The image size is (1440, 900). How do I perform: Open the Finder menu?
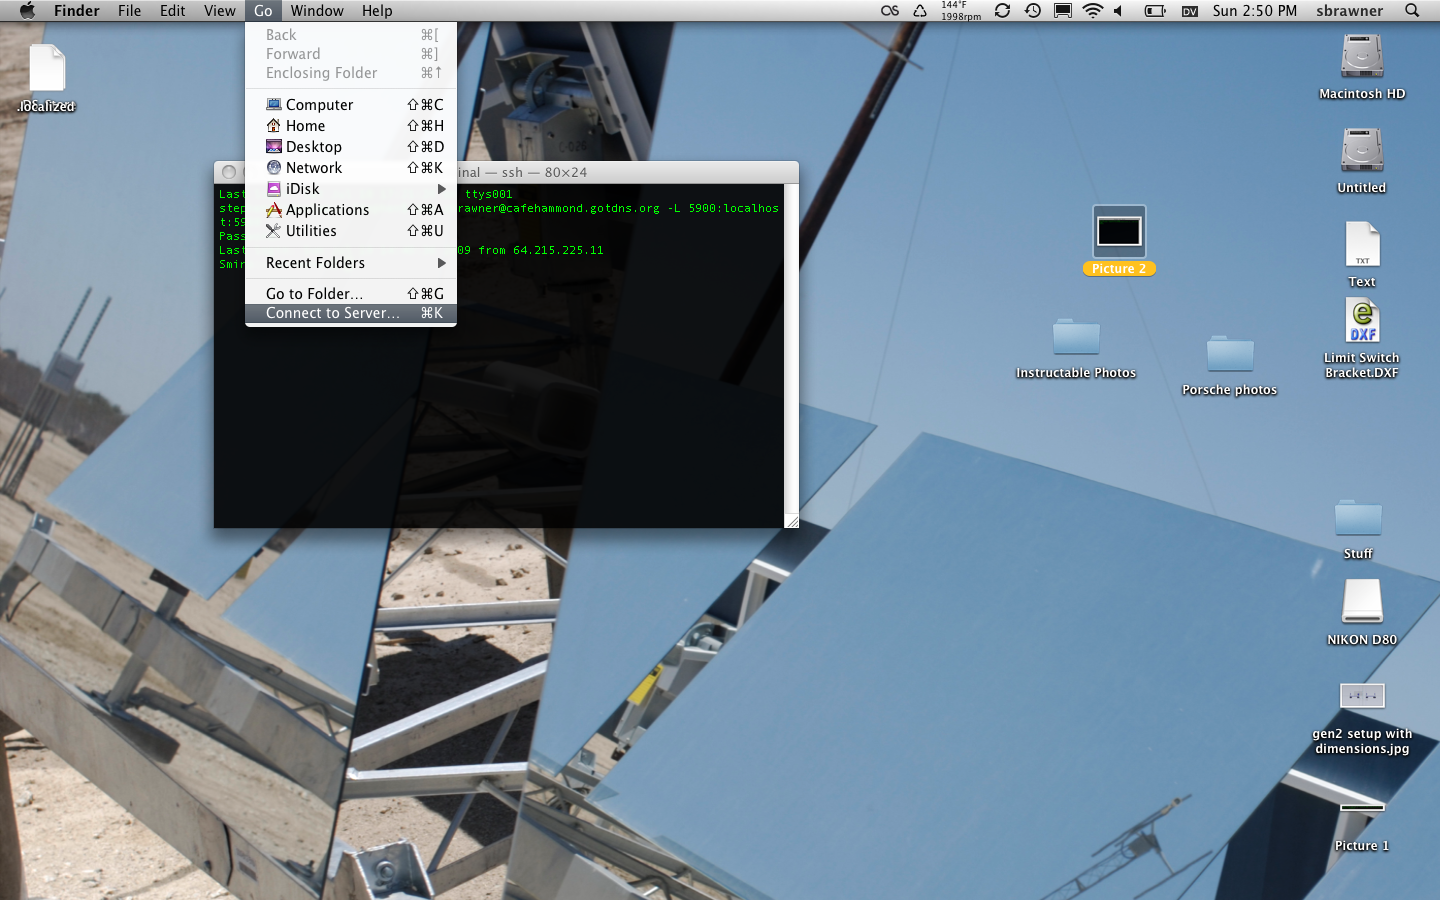[x=76, y=11]
